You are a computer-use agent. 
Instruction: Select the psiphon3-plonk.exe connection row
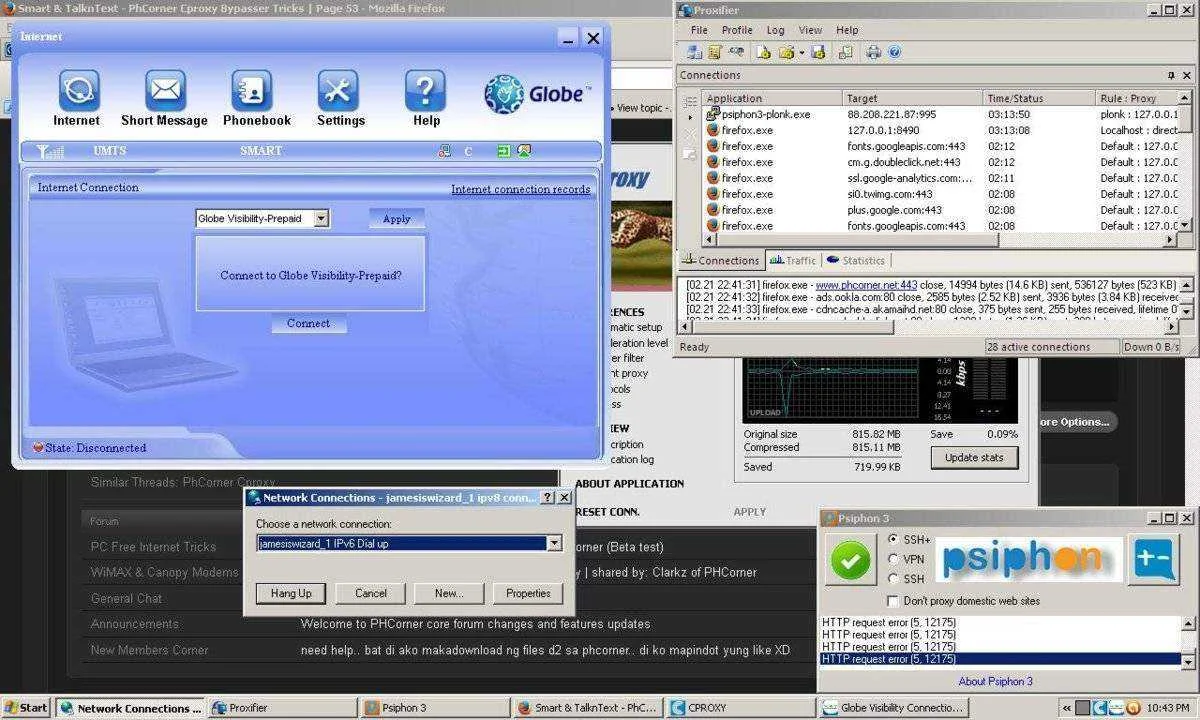coord(940,114)
